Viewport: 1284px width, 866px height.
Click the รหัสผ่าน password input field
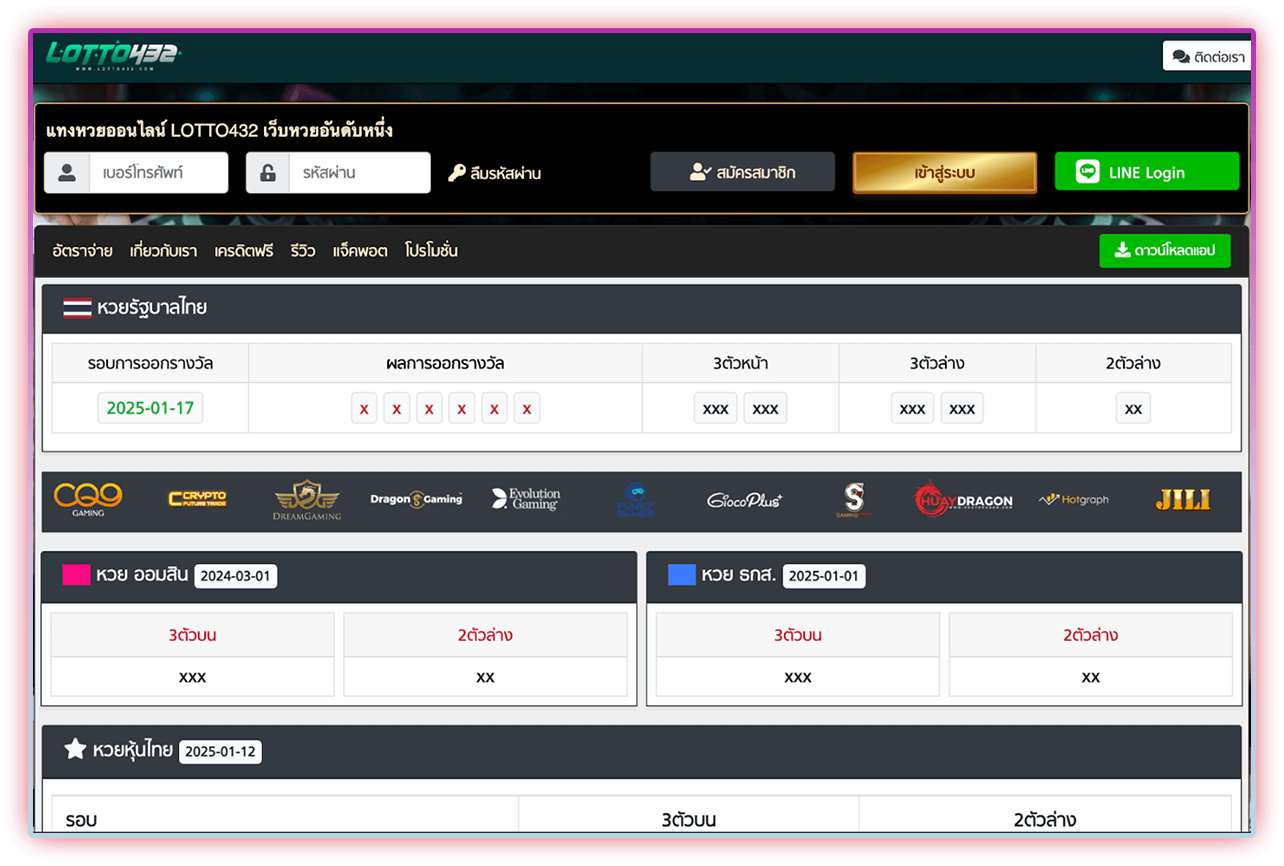coord(360,173)
